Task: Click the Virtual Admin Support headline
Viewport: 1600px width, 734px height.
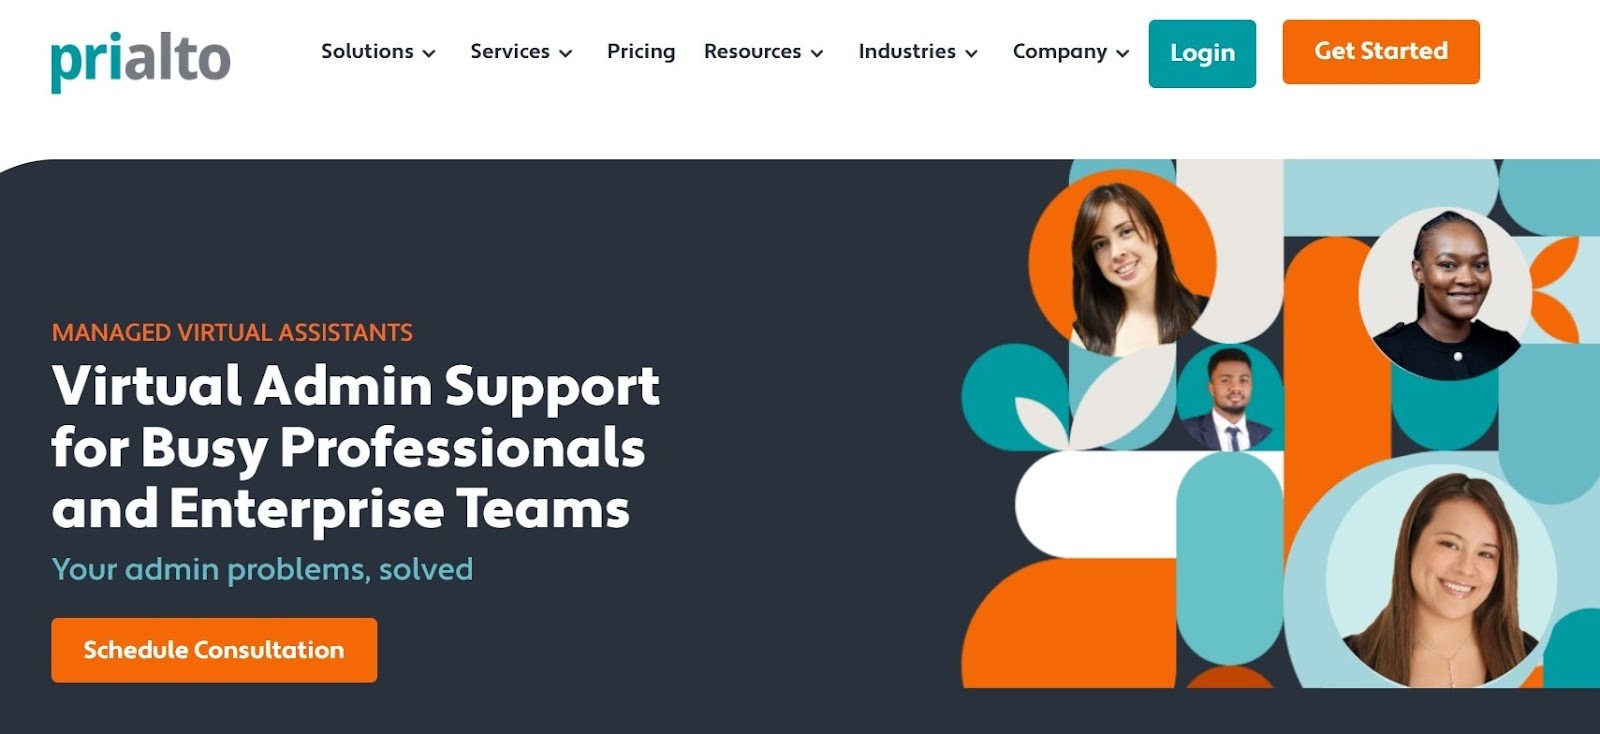Action: click(x=356, y=447)
